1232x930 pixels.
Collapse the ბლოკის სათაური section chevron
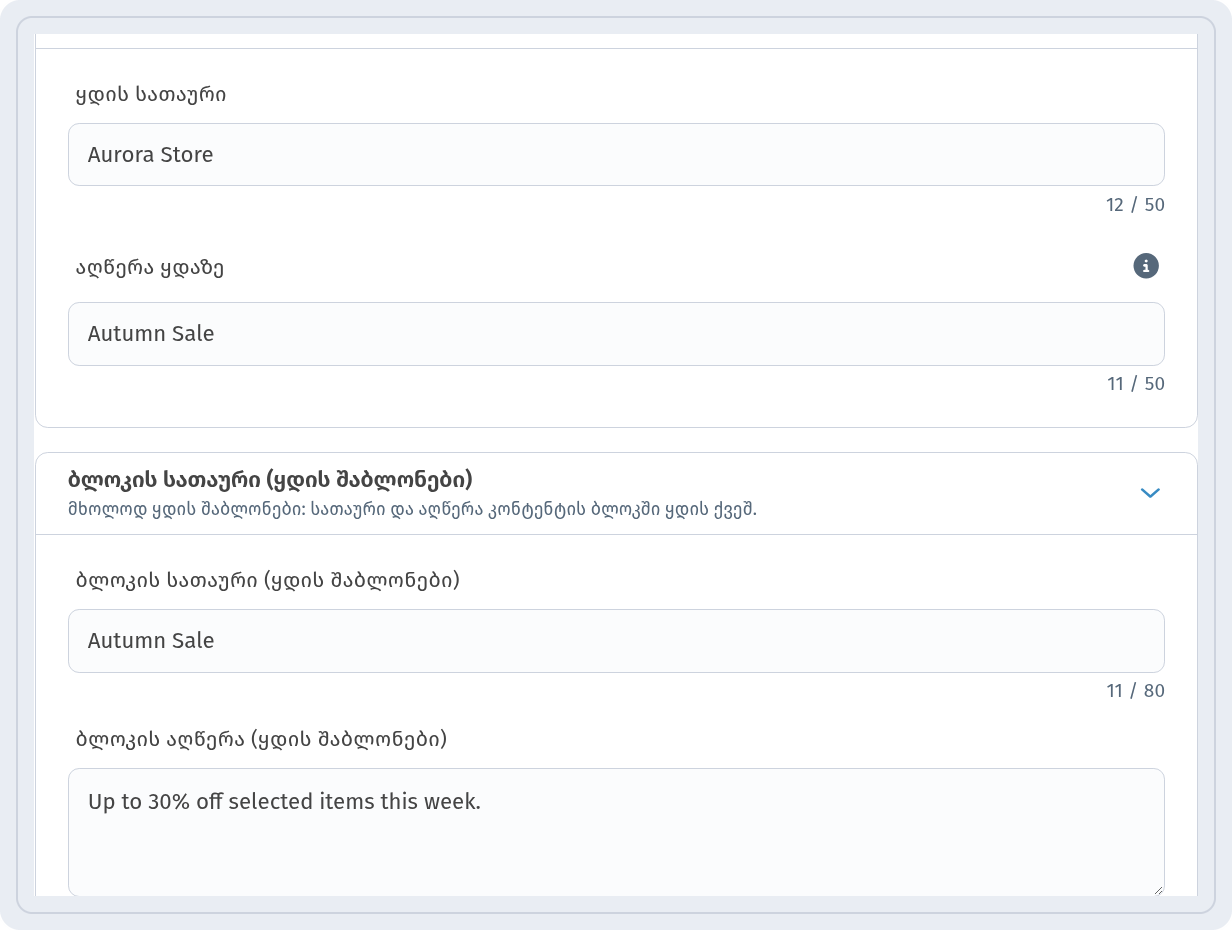[1150, 493]
